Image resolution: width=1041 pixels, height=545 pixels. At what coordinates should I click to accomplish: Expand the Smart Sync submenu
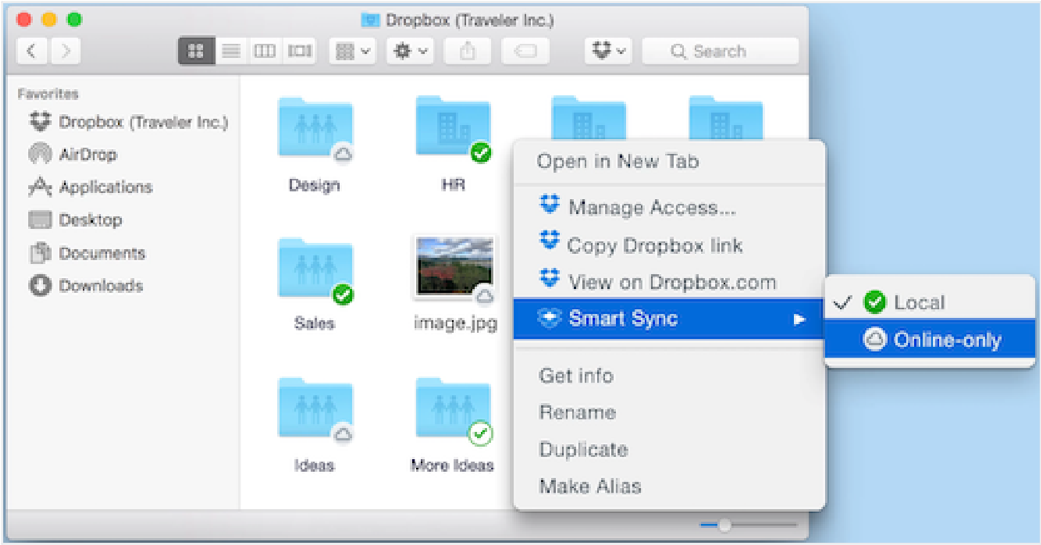(669, 319)
